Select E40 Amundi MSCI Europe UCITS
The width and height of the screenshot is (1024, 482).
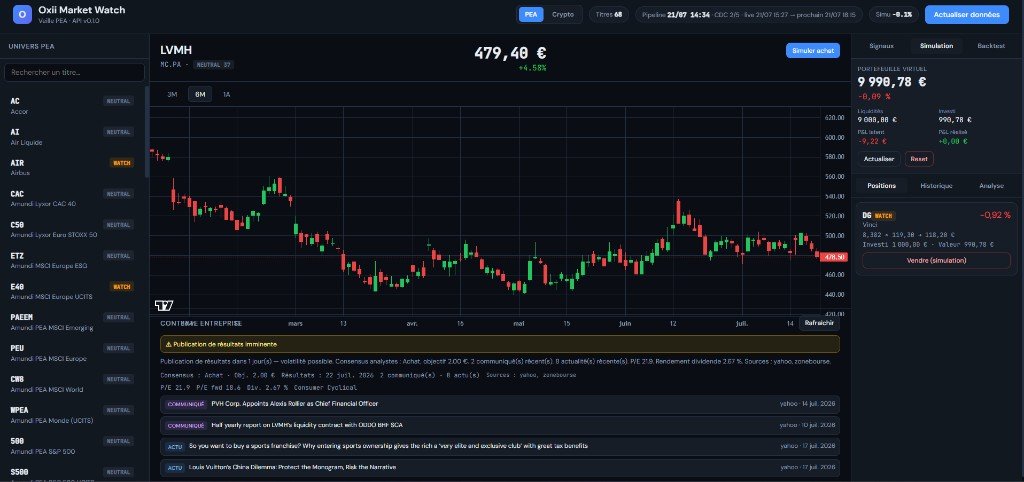pyautogui.click(x=72, y=291)
